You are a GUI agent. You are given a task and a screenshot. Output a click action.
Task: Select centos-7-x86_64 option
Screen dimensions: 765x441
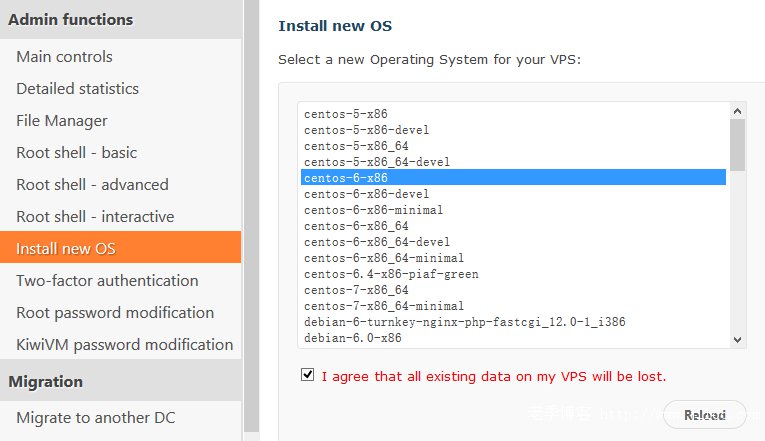[x=513, y=290]
